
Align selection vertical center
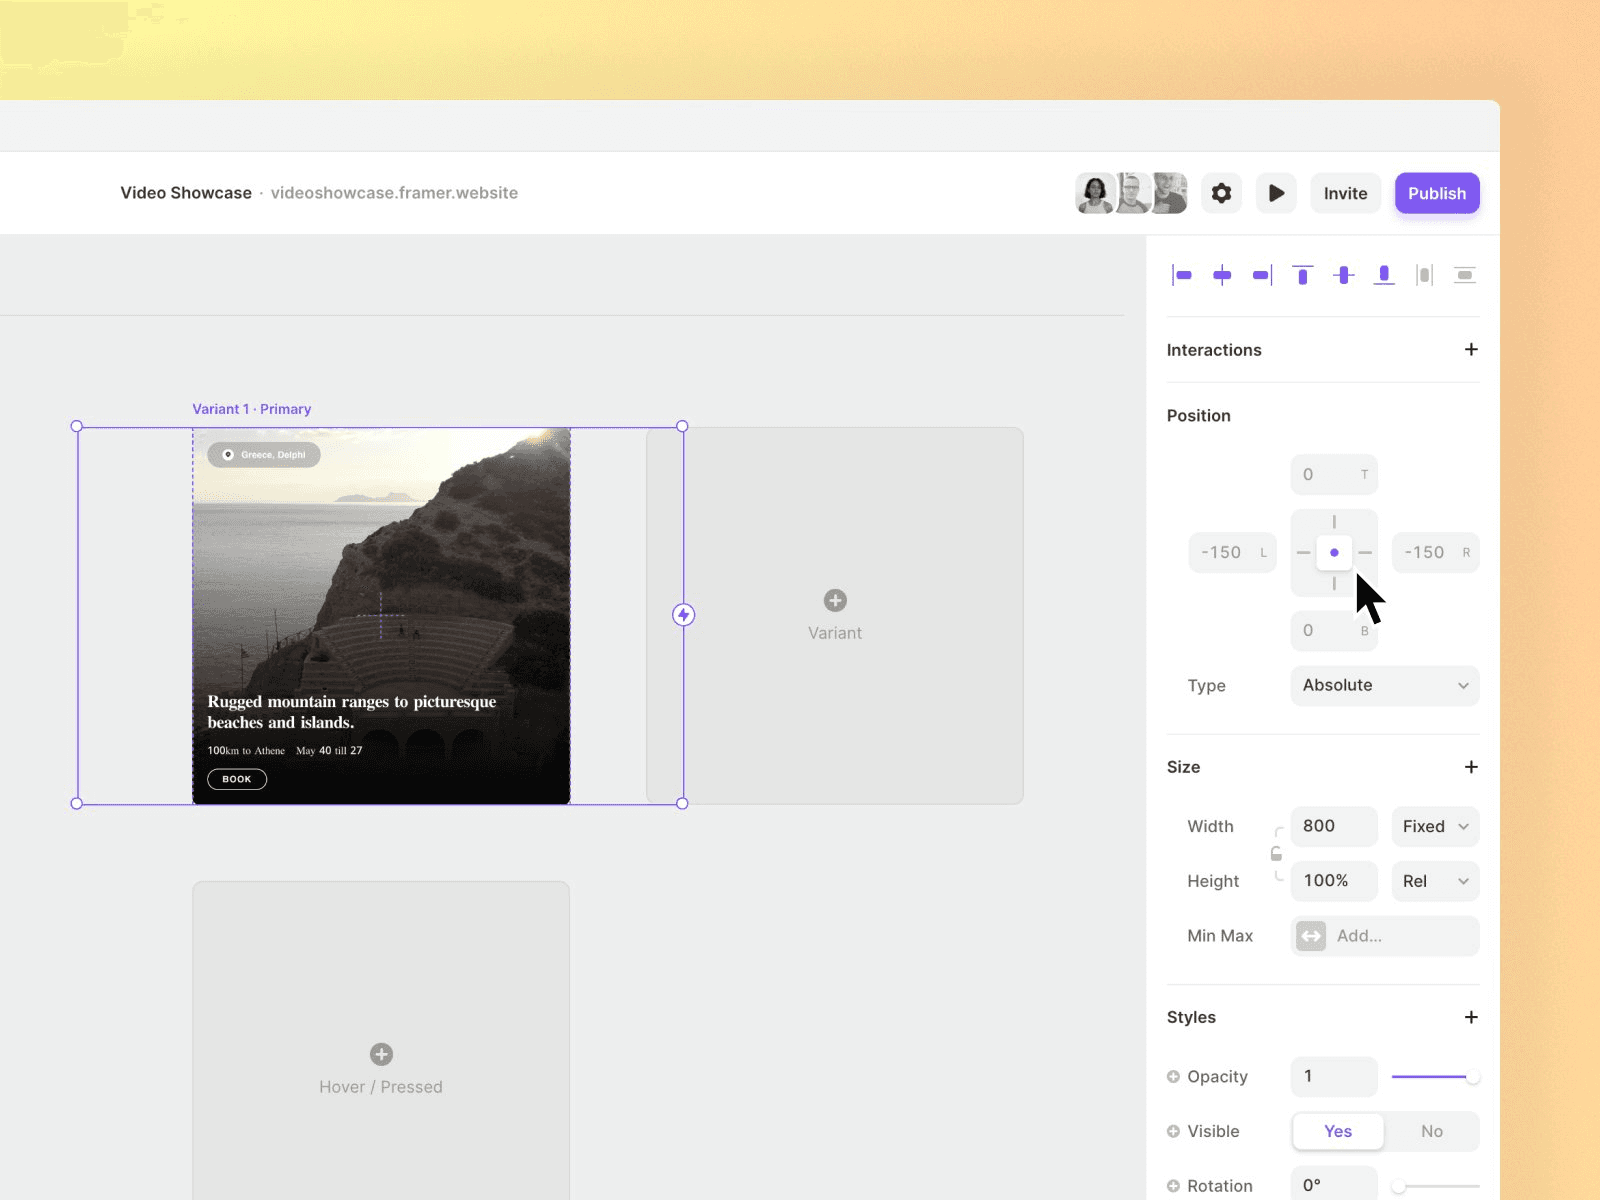1343,275
